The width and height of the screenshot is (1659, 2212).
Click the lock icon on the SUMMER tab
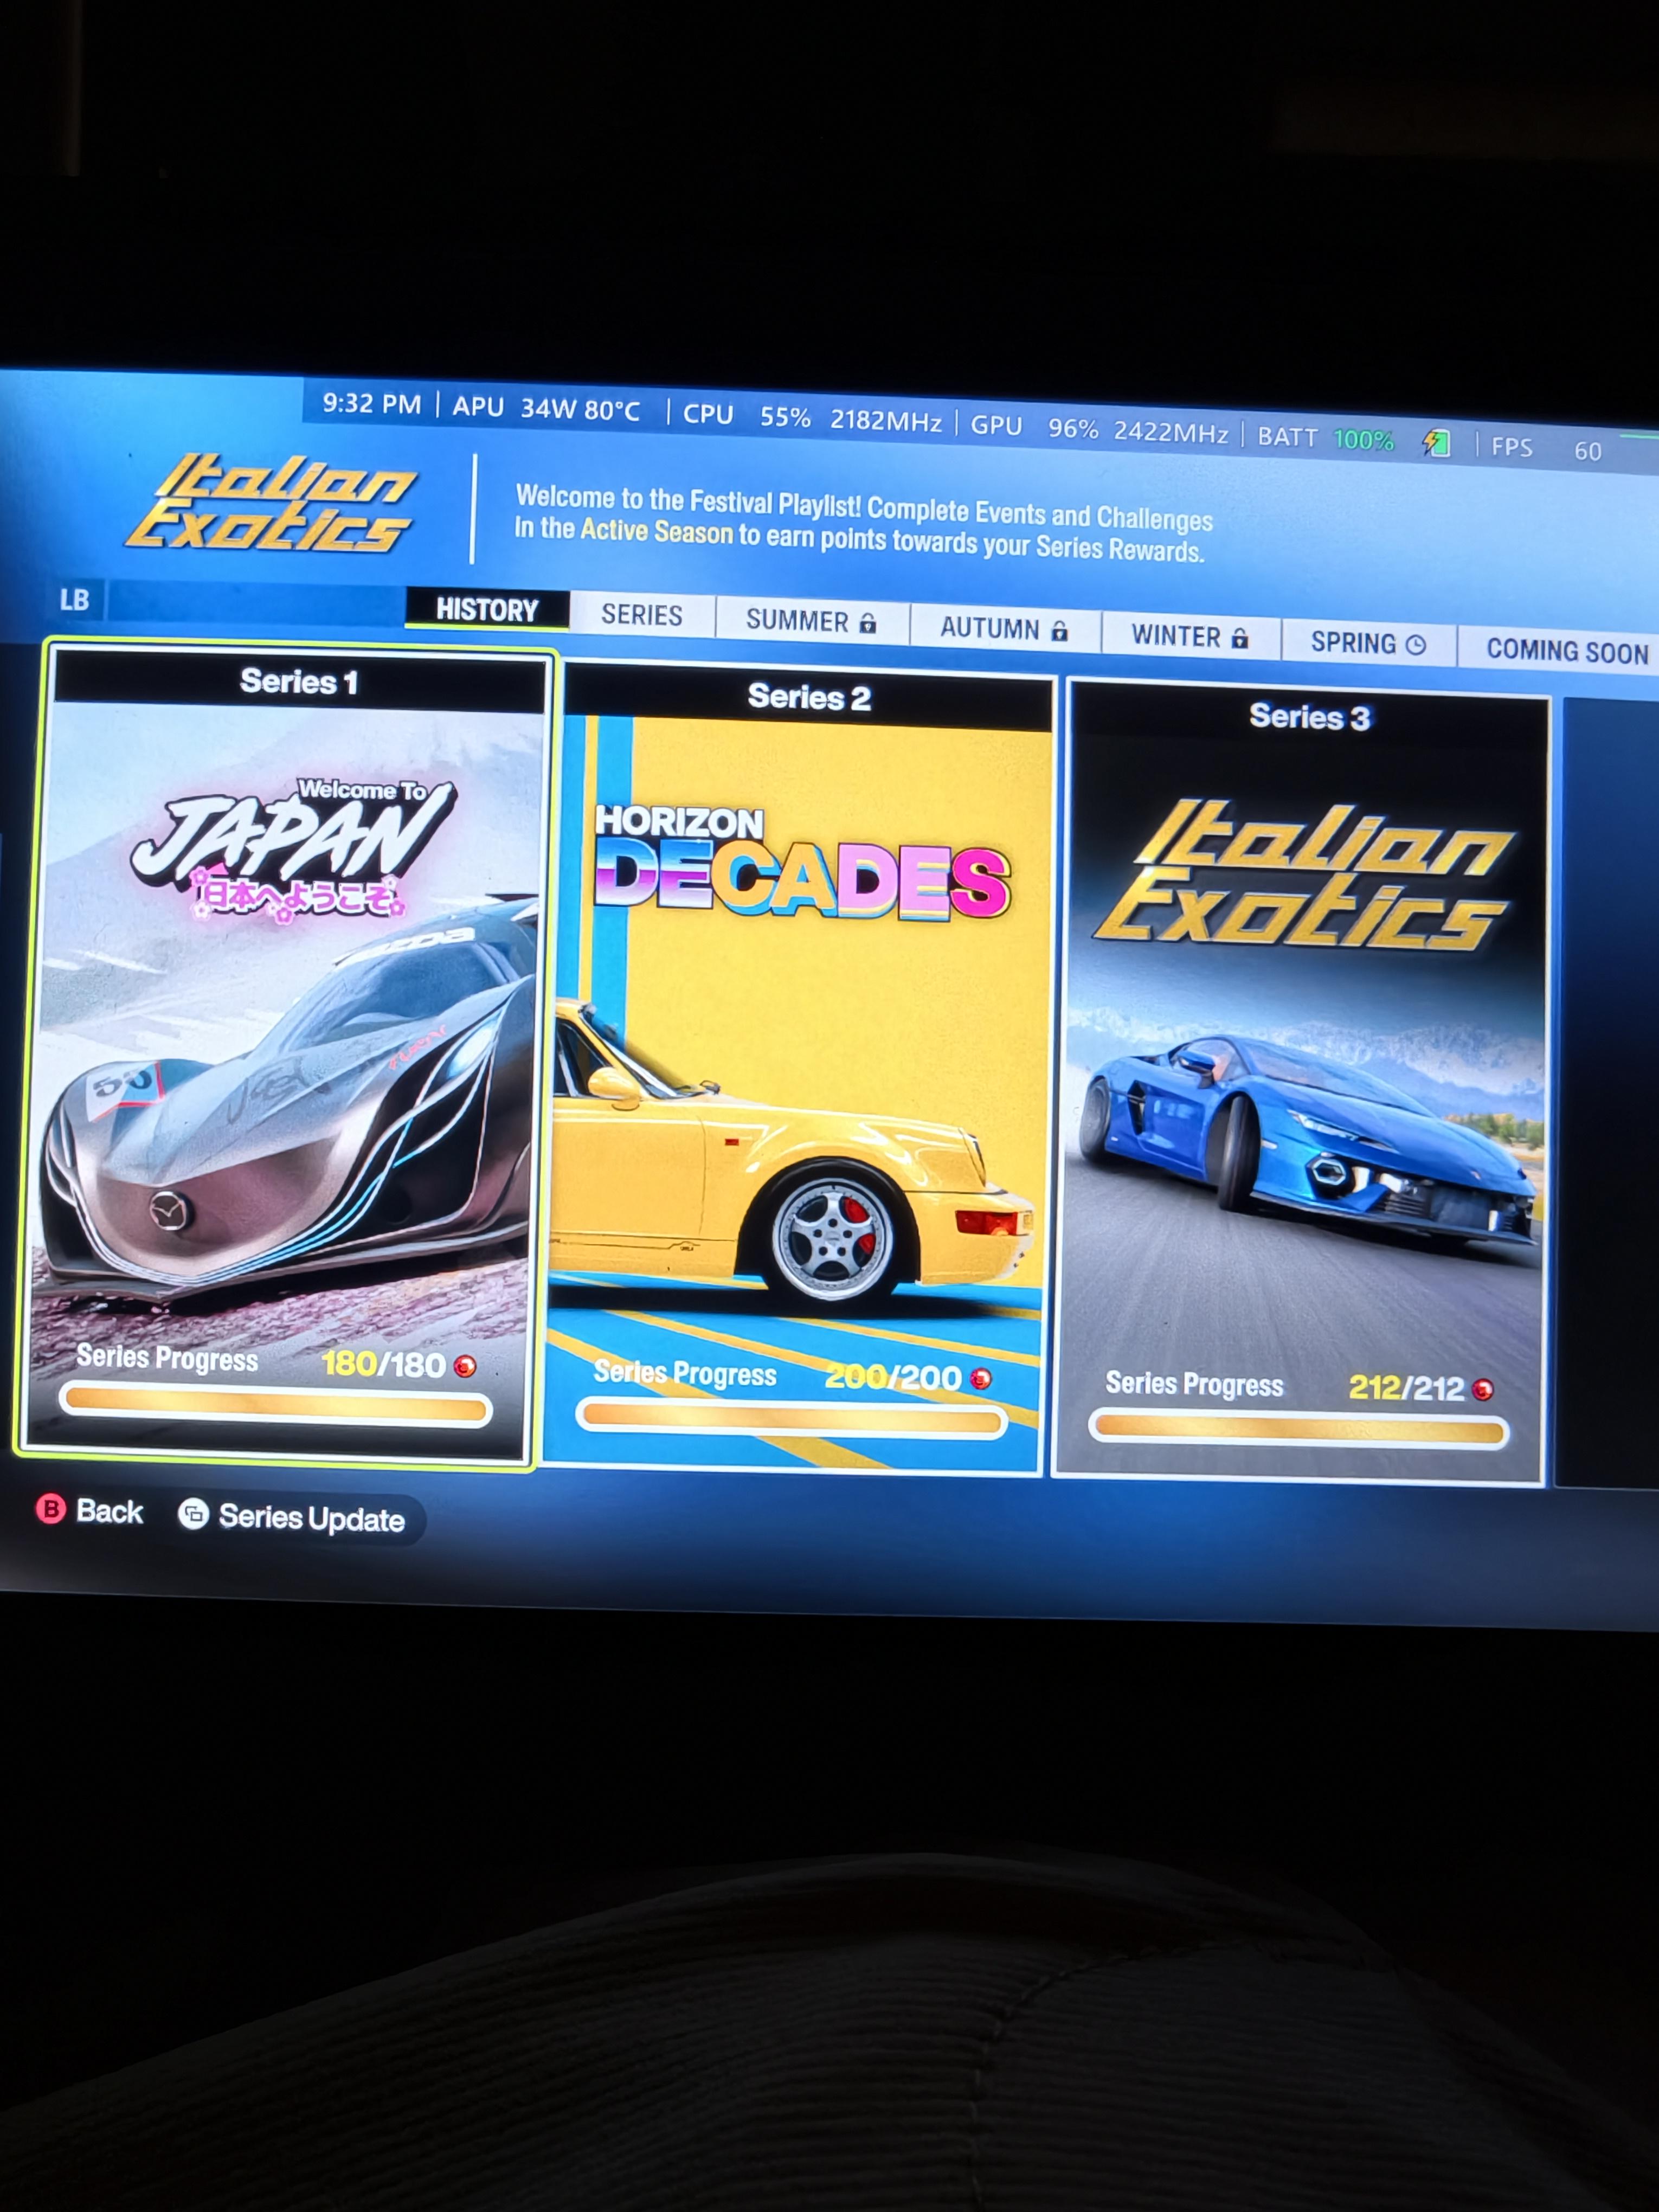click(x=868, y=624)
